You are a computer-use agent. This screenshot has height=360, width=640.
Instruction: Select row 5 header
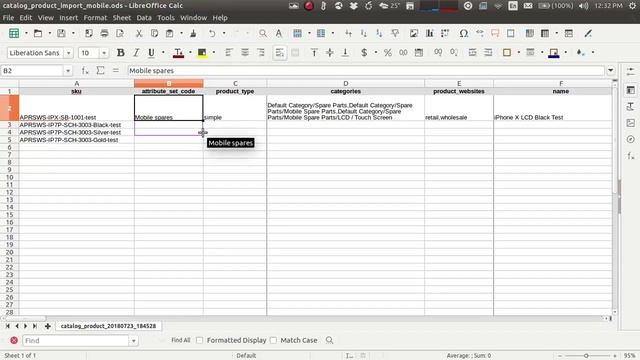pos(9,140)
